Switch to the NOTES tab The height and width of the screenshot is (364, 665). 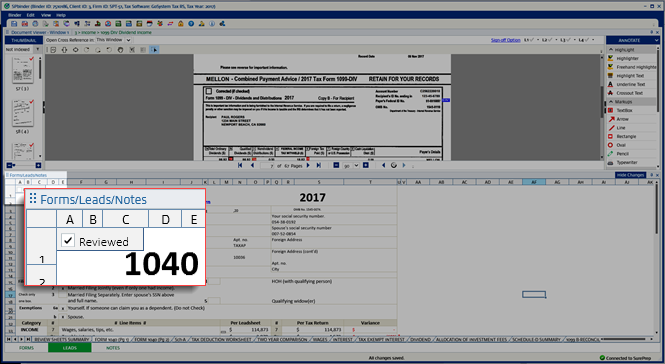(113, 348)
